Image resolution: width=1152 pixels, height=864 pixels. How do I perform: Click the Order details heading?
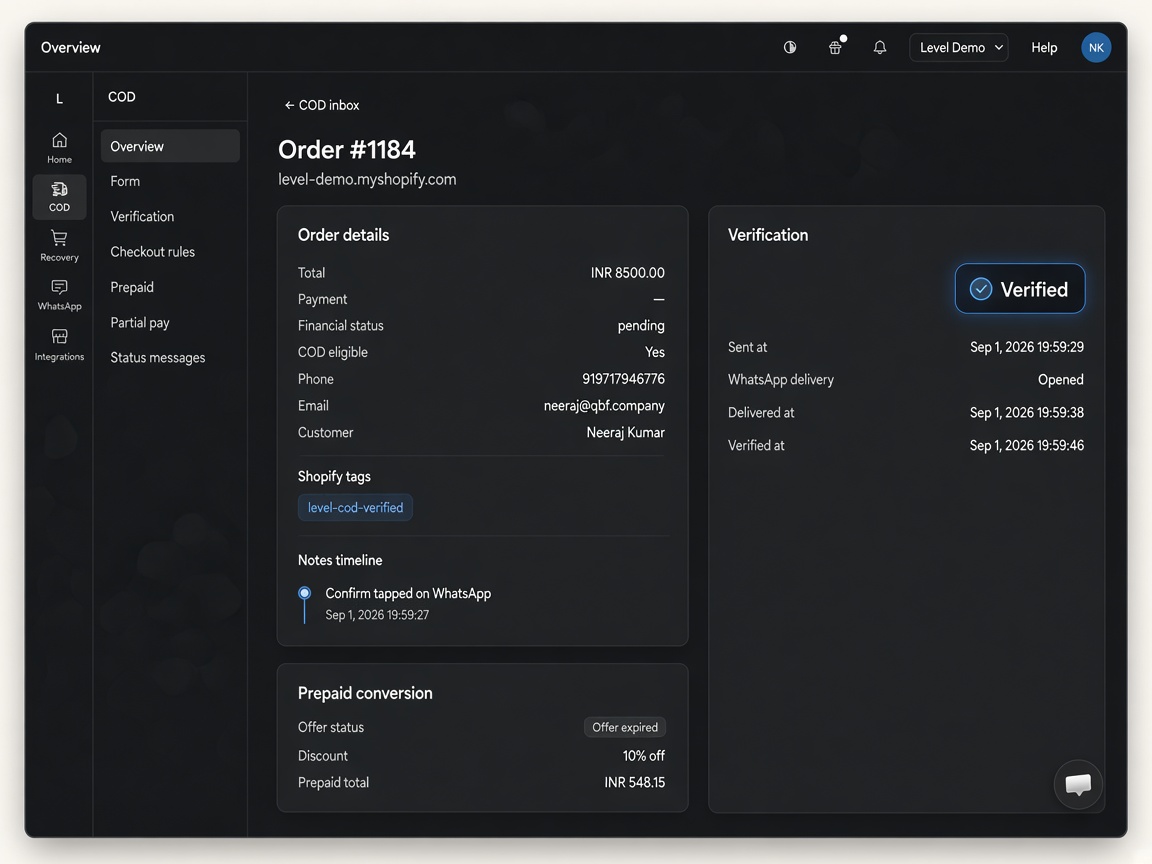click(x=343, y=235)
